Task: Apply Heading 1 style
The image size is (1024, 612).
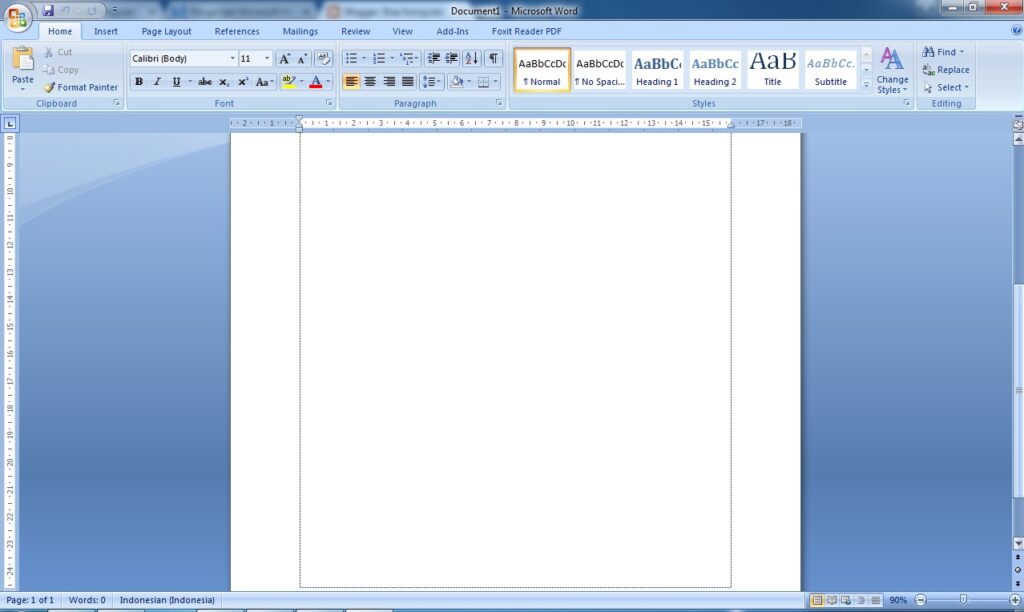Action: click(657, 70)
